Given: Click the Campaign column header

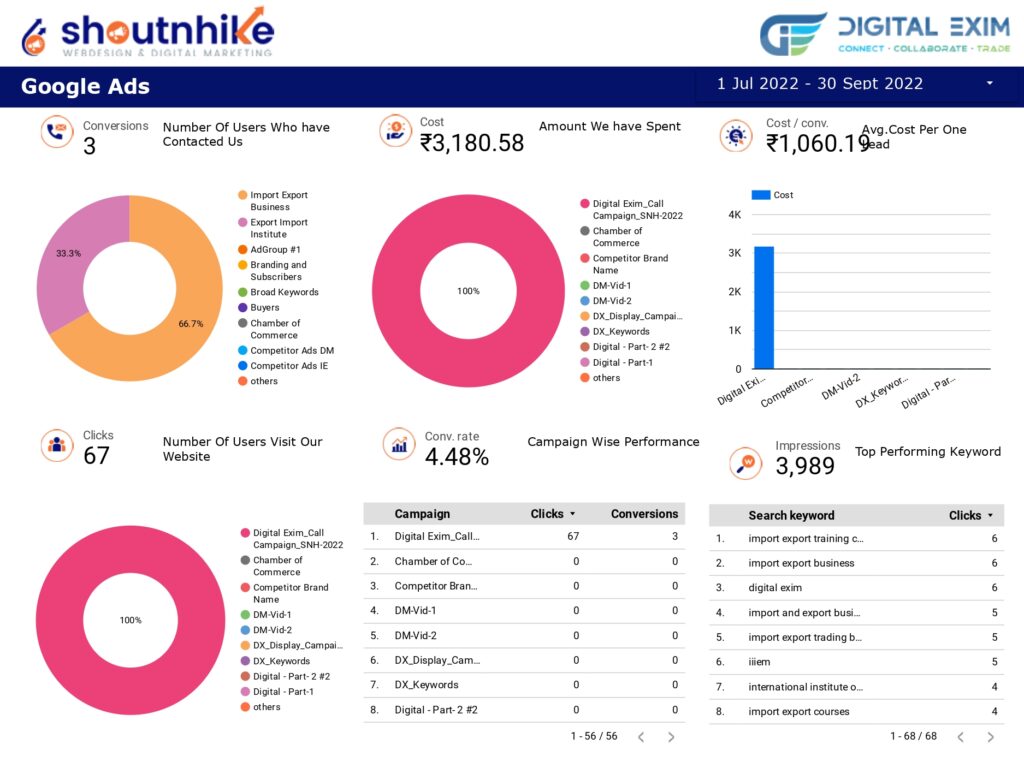Looking at the screenshot, I should pyautogui.click(x=422, y=514).
